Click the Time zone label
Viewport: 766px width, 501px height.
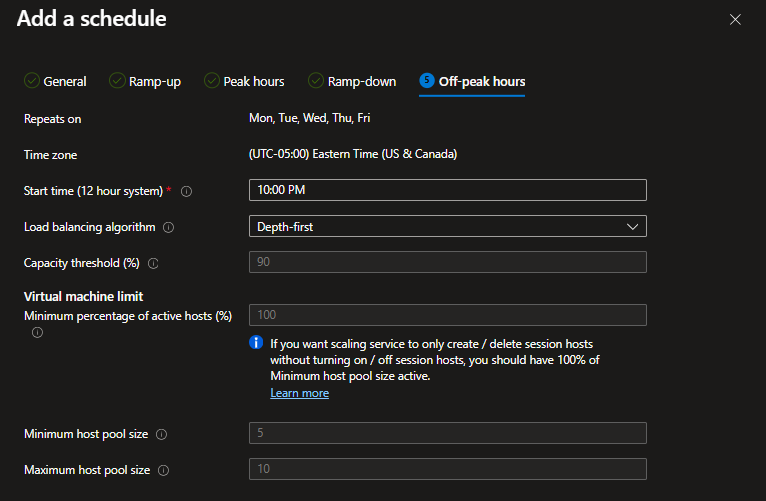[50, 155]
